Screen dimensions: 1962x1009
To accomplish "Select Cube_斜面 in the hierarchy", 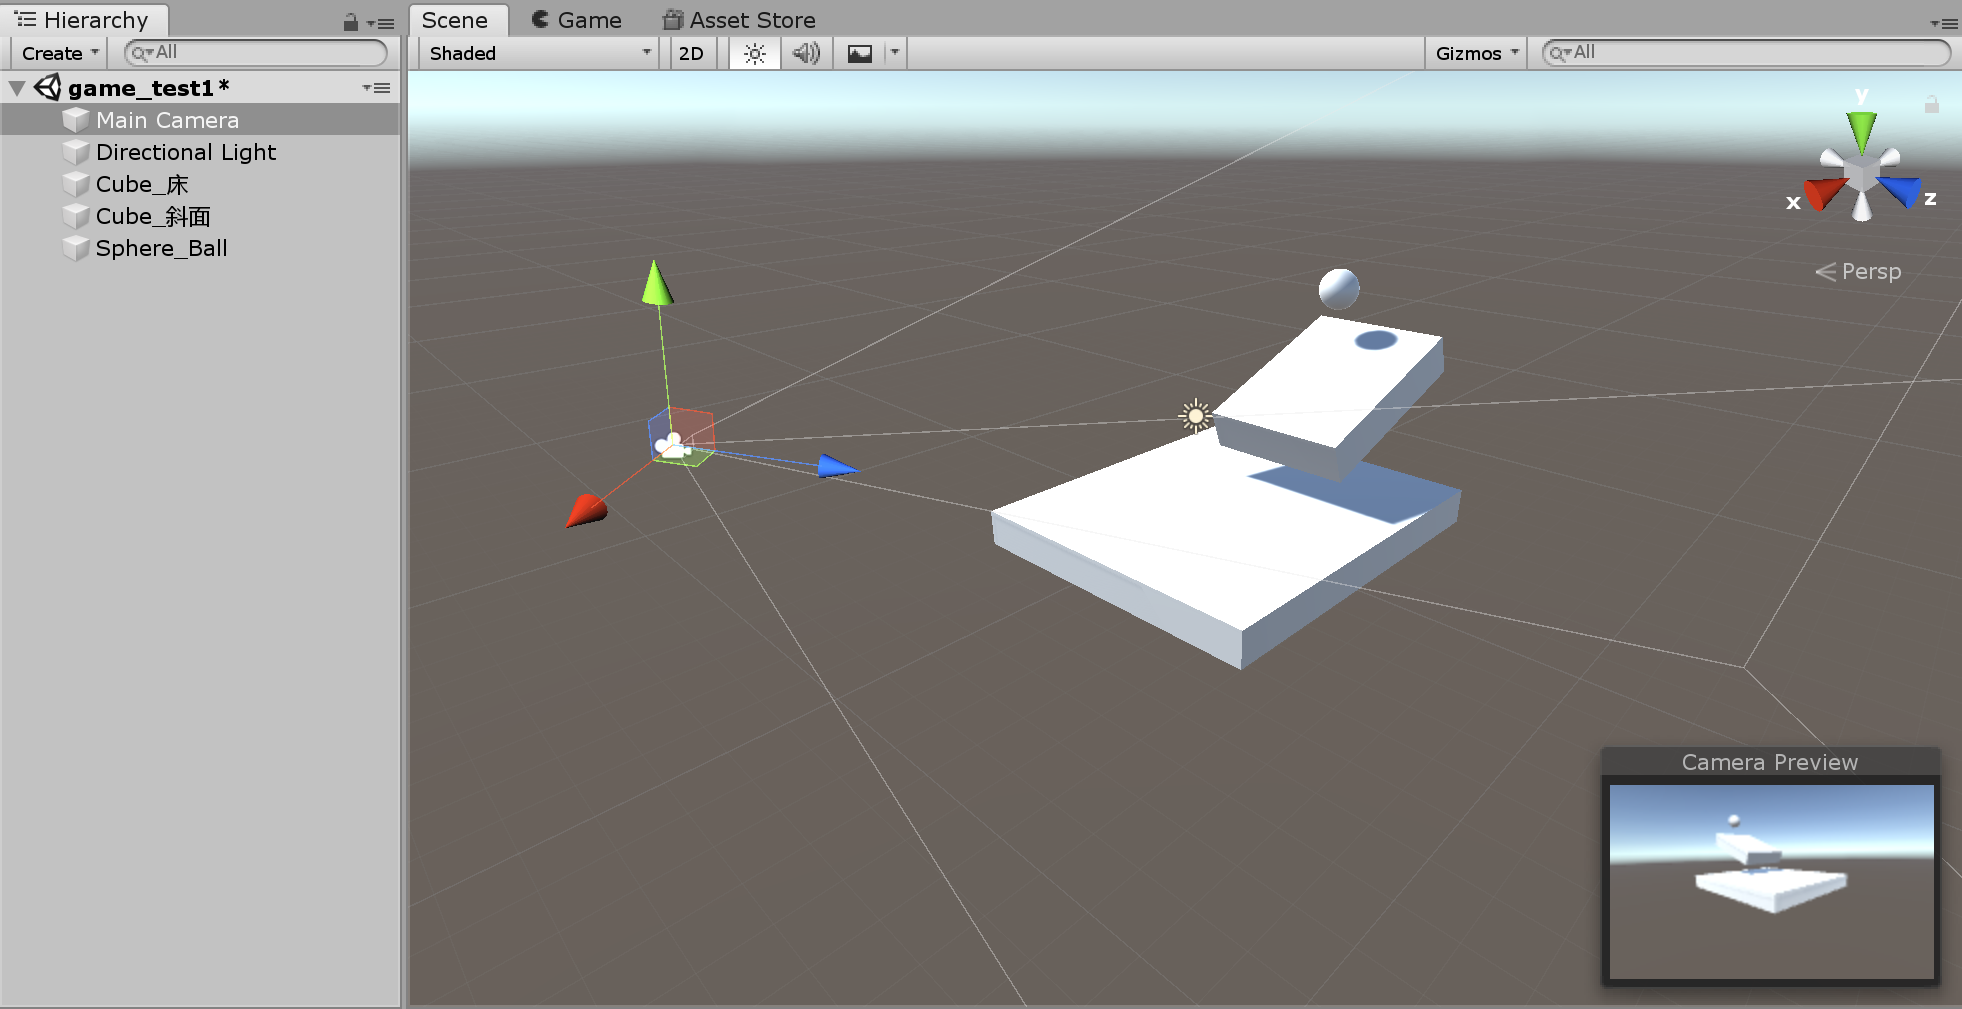I will pyautogui.click(x=200, y=216).
